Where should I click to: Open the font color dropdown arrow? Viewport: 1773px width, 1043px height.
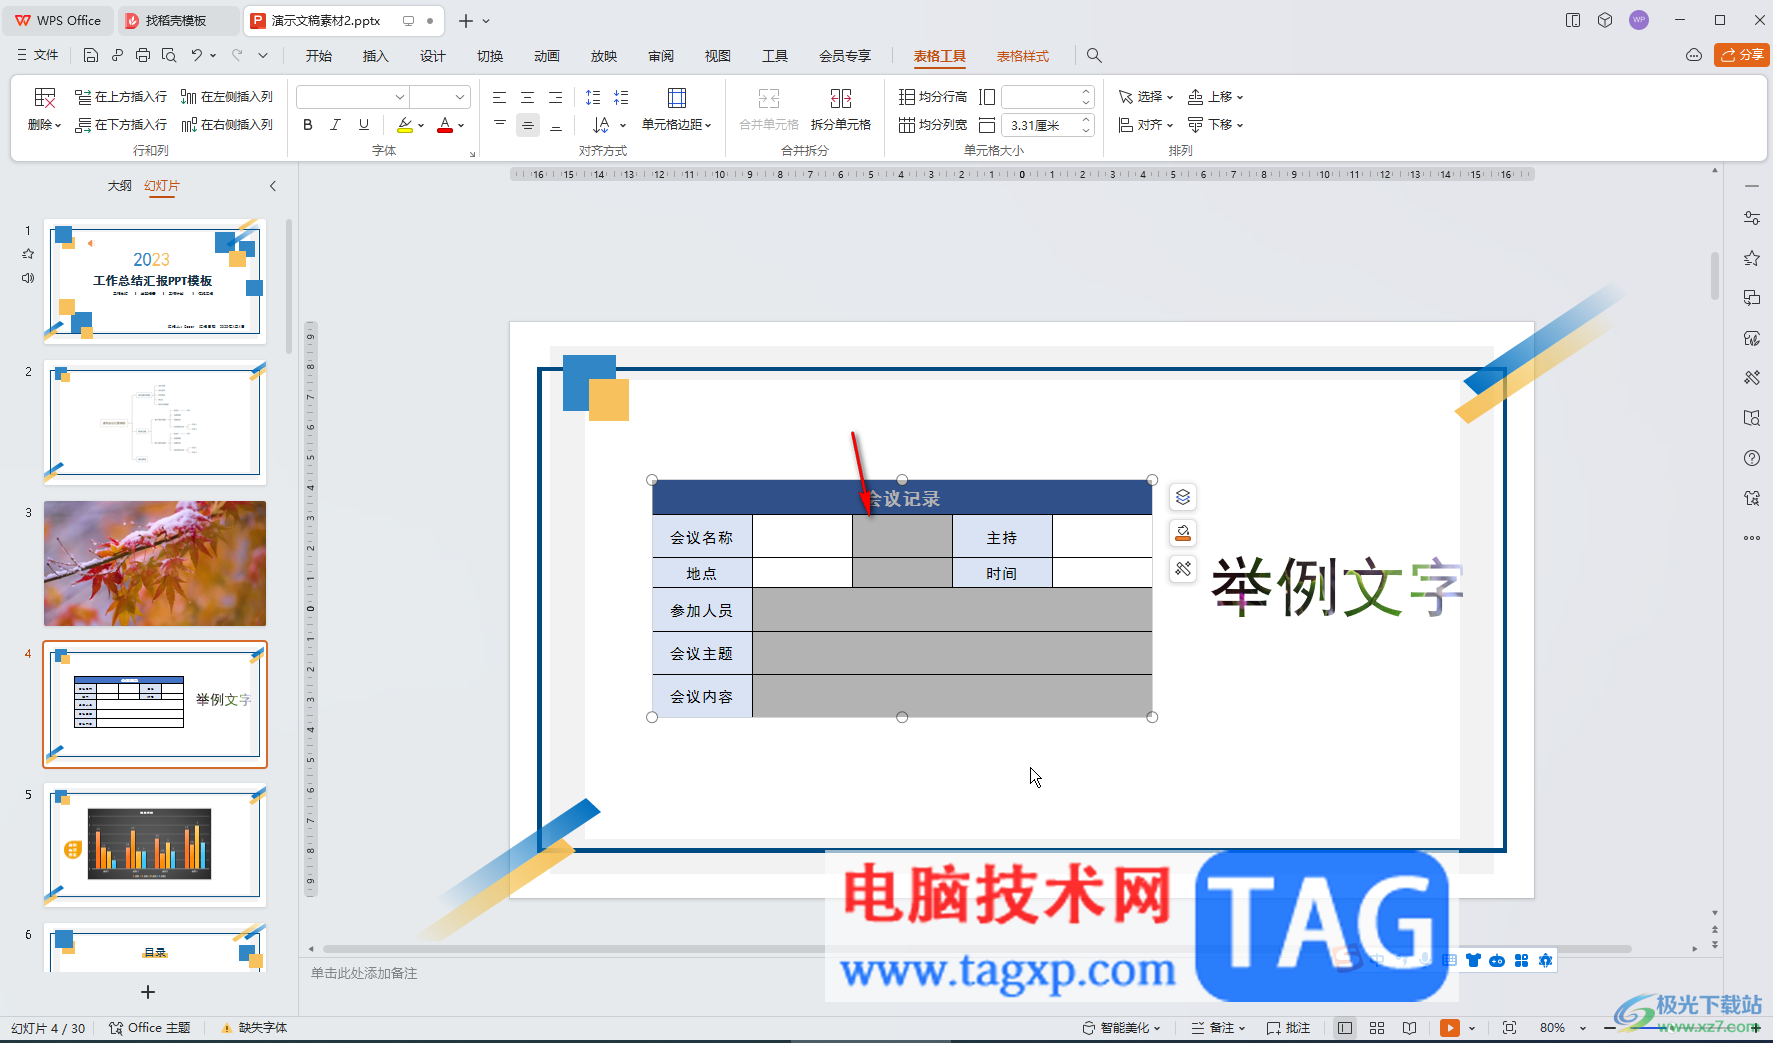coord(461,126)
